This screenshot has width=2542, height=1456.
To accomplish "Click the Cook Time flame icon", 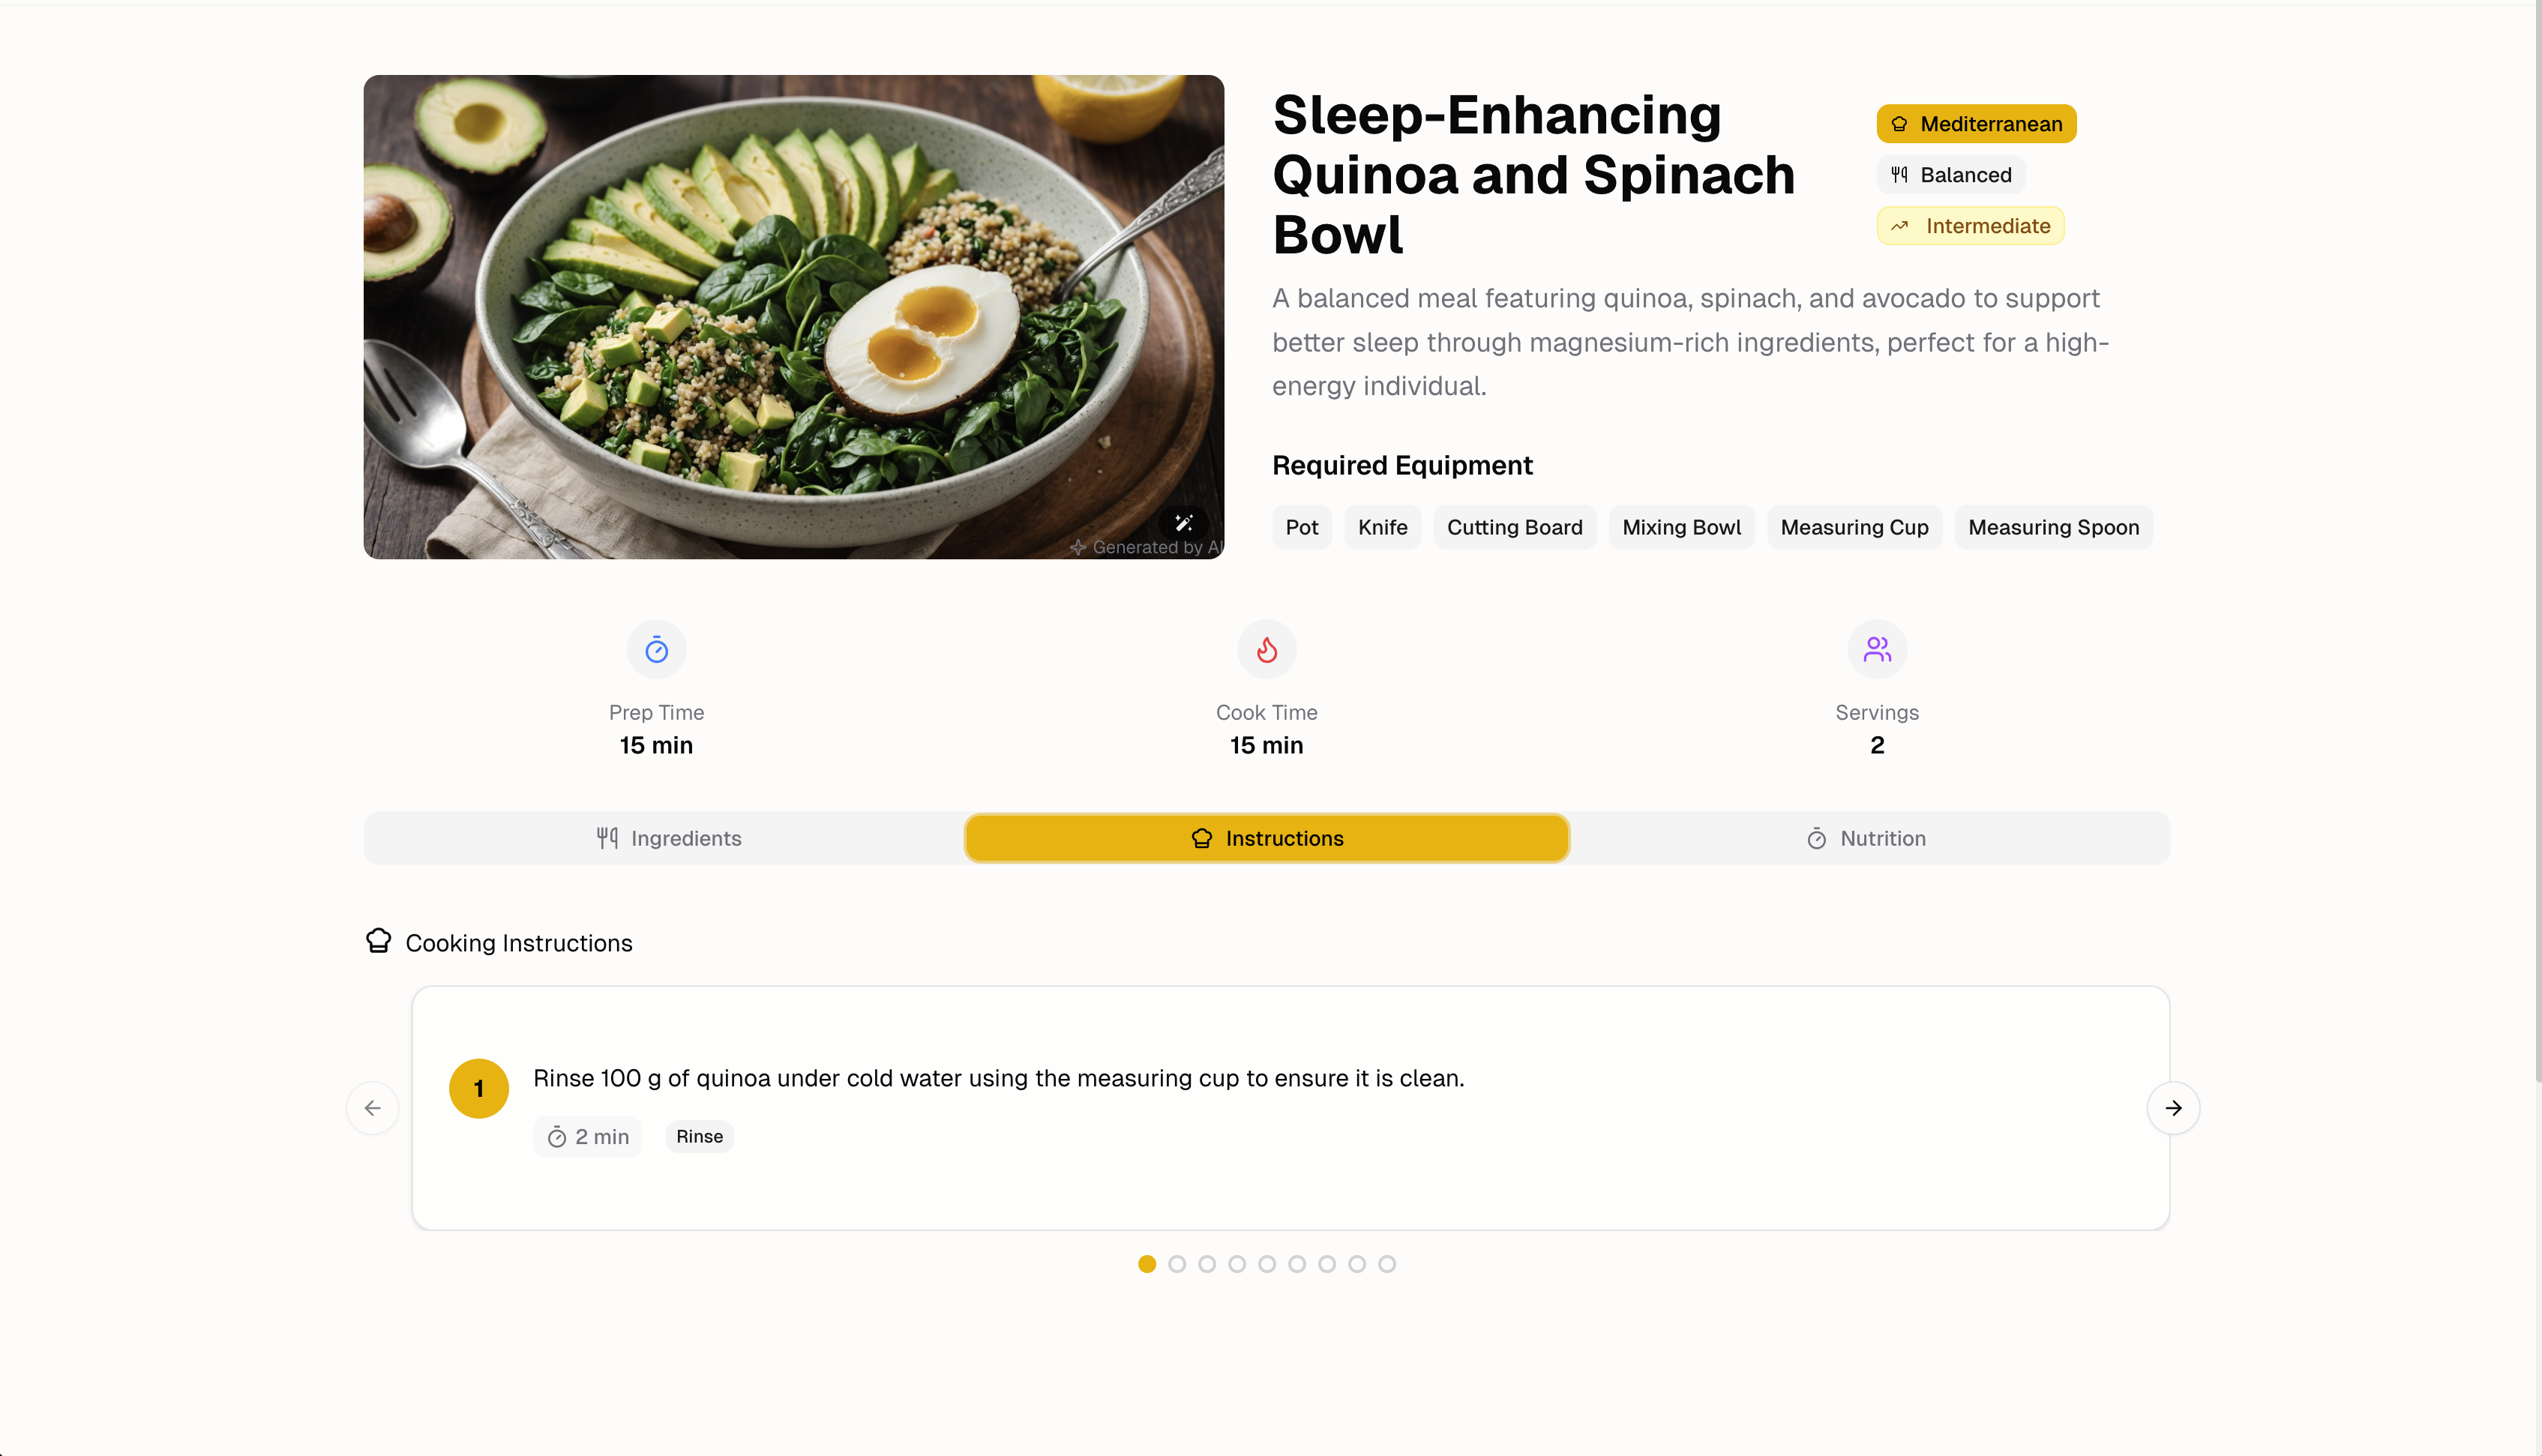I will click(x=1266, y=650).
